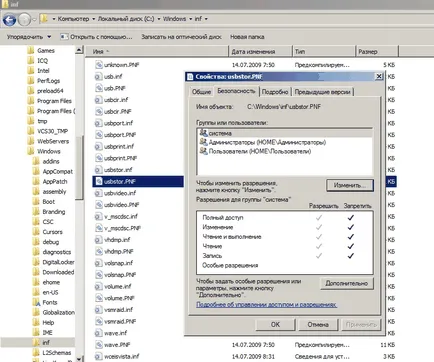Click the Администраторы group user icon
This screenshot has width=434, height=362.
coord(203,142)
